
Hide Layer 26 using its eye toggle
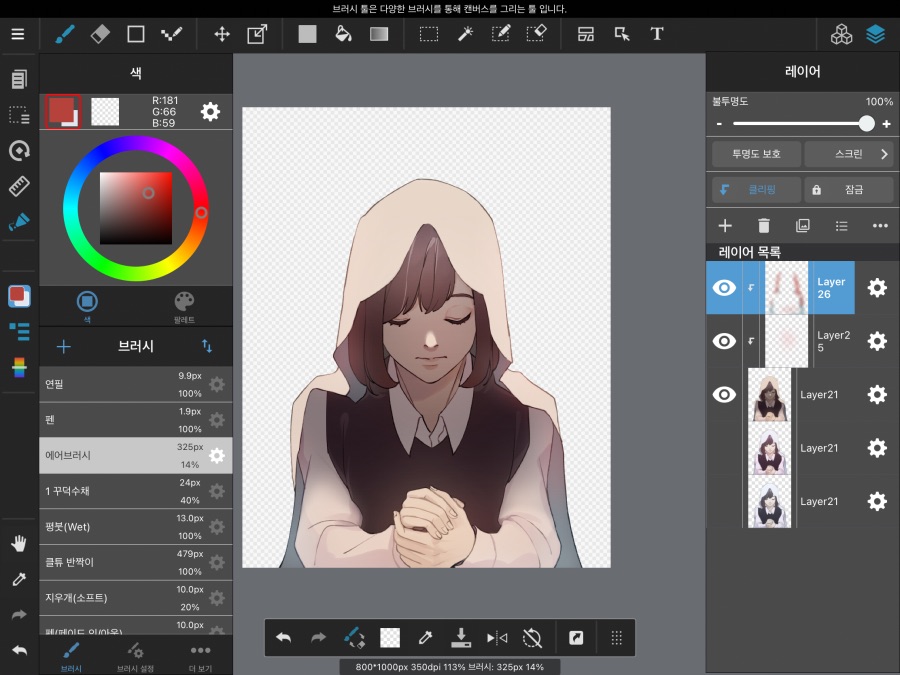point(724,287)
